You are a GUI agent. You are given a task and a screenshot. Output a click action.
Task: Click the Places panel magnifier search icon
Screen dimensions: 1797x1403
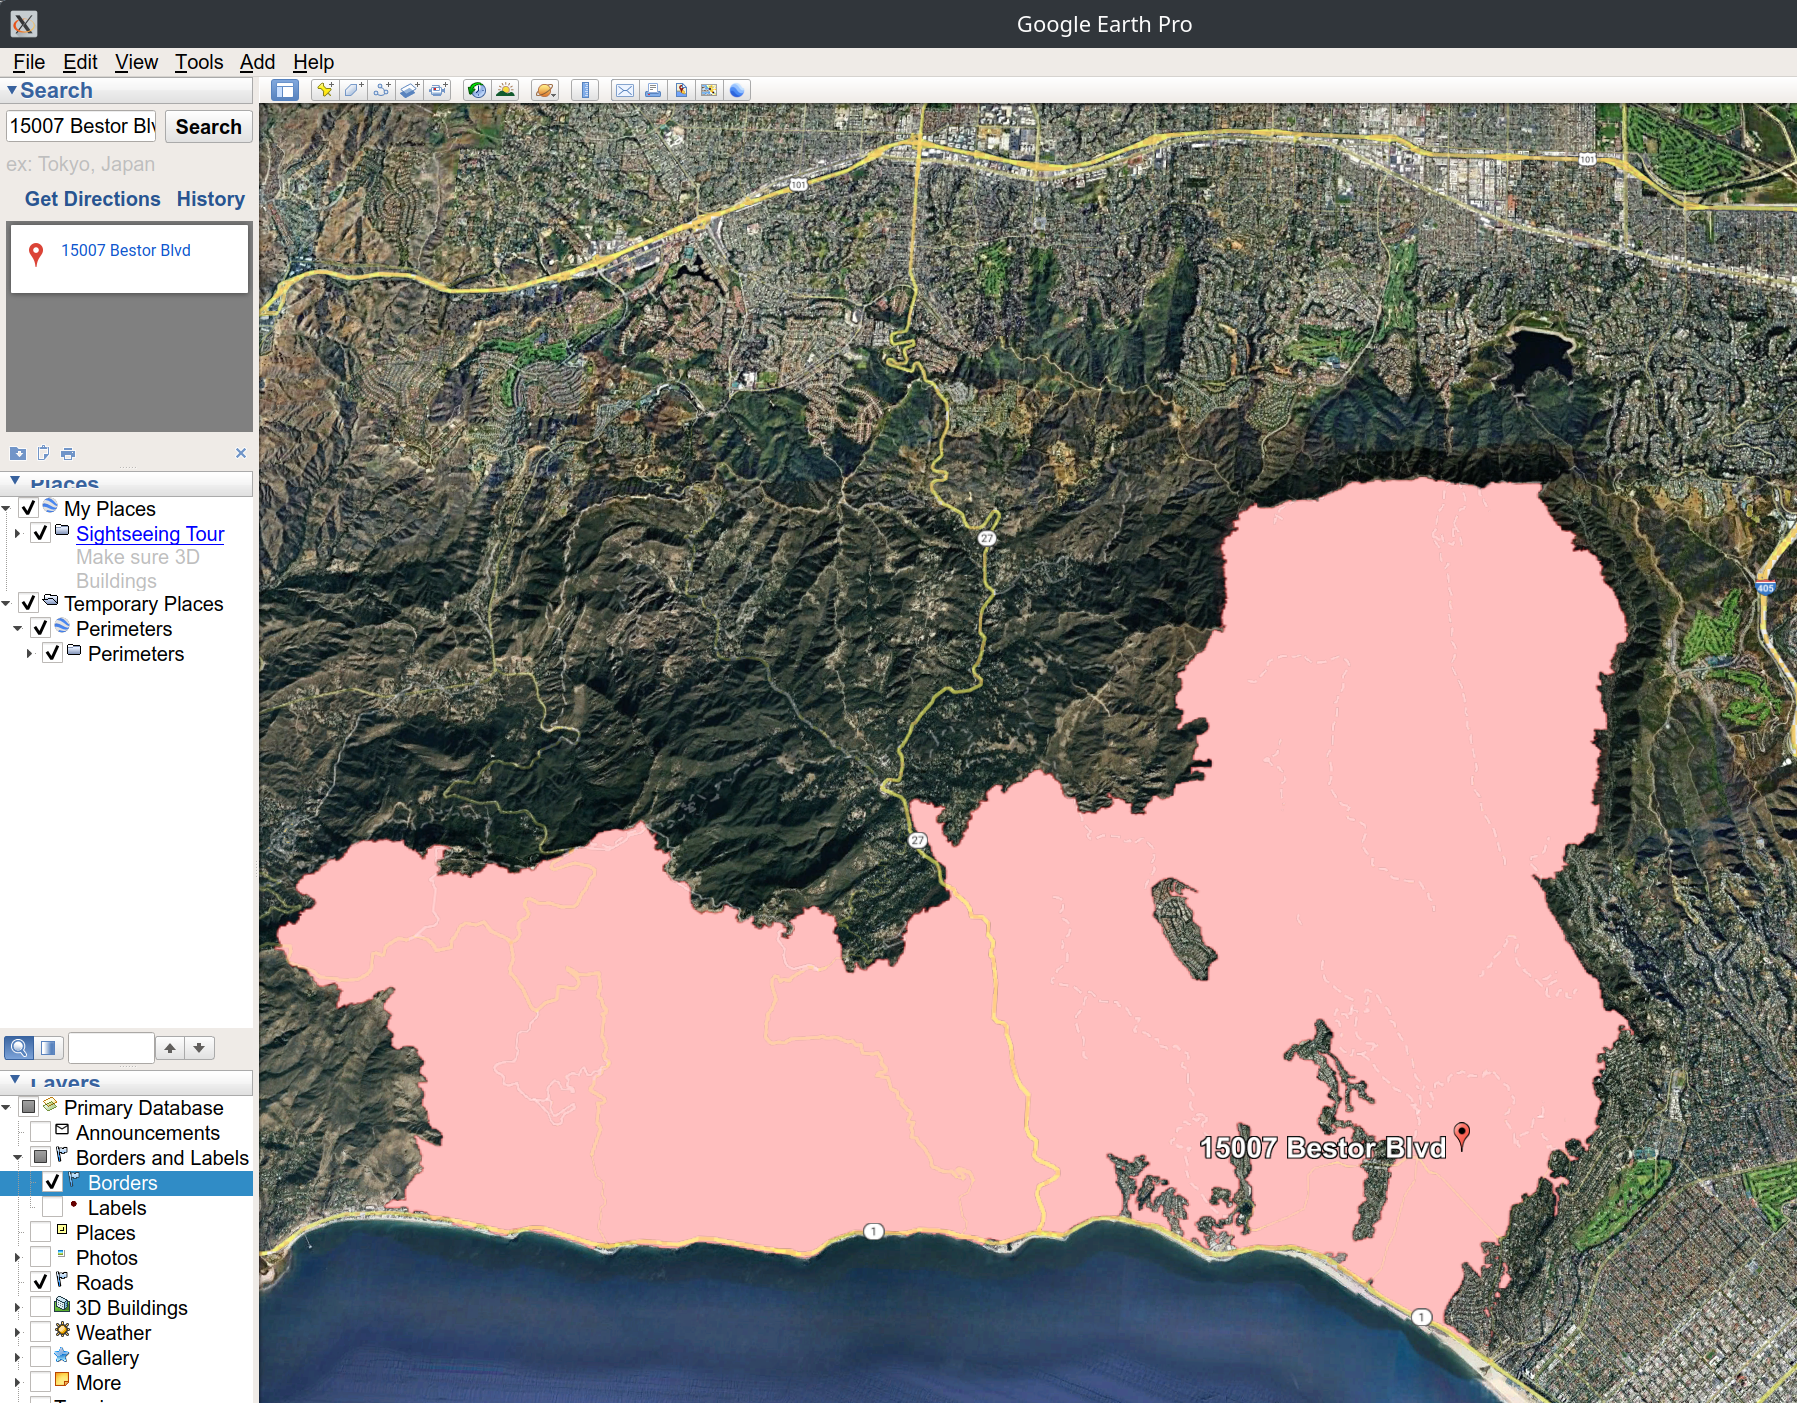19,1048
